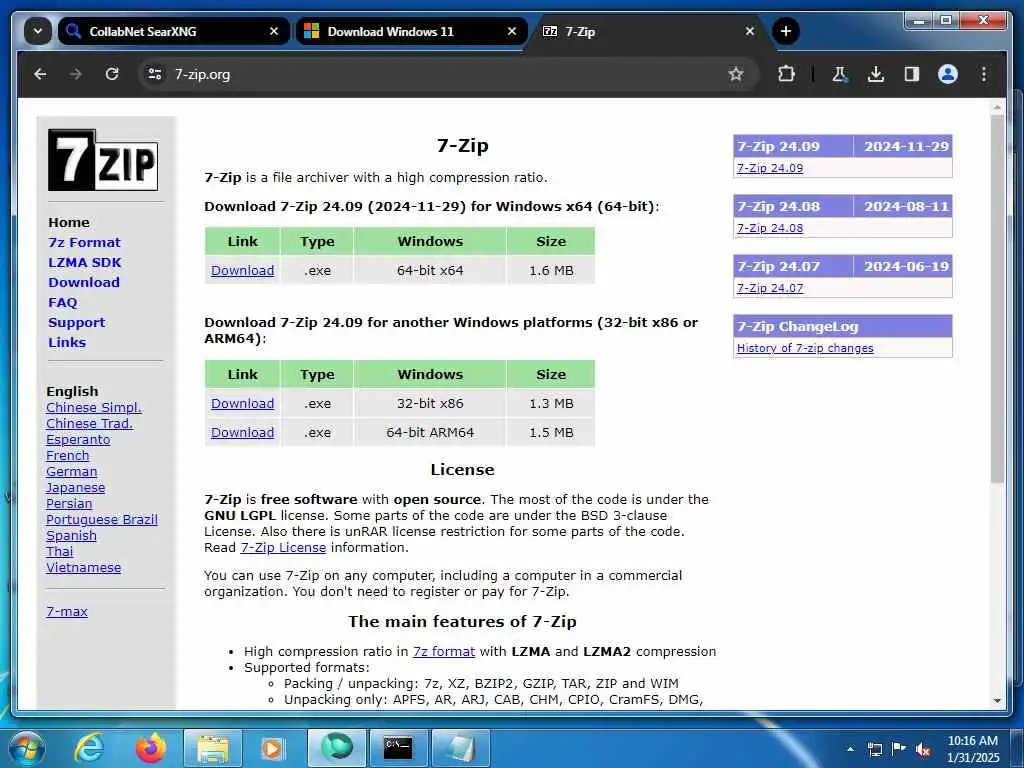Open the FAQ page

pos(63,303)
